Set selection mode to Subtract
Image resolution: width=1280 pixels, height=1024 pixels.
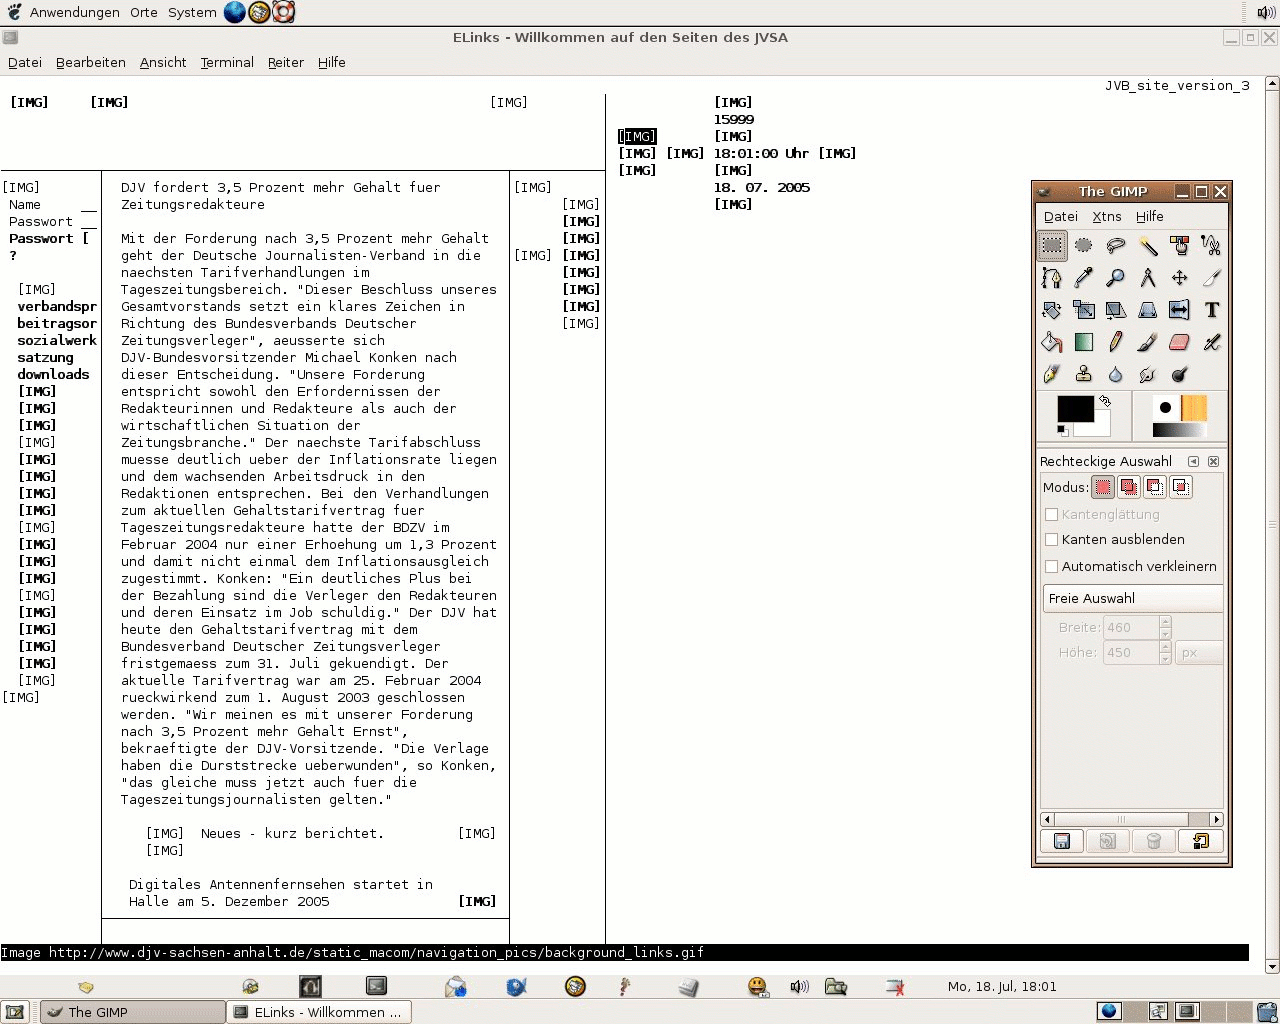(x=1155, y=487)
